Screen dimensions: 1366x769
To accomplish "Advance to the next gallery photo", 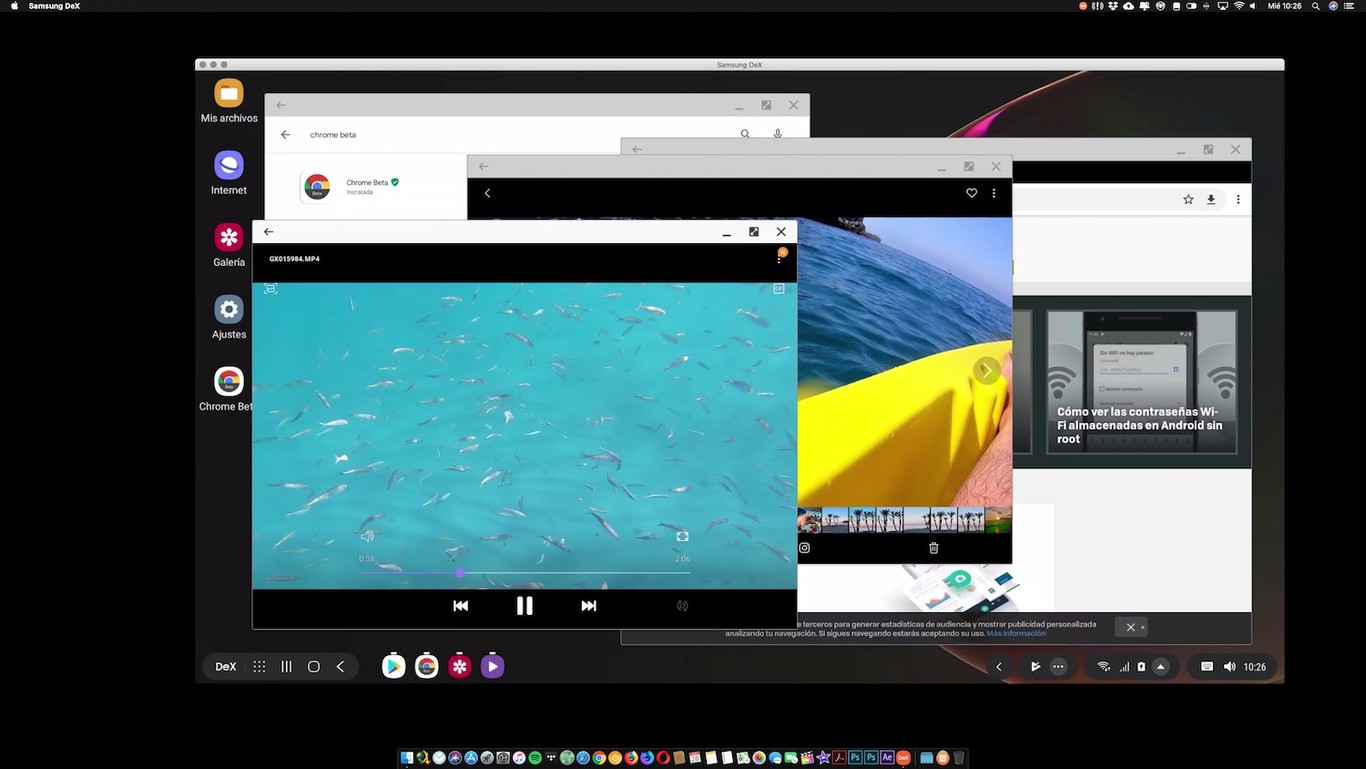I will (x=985, y=370).
